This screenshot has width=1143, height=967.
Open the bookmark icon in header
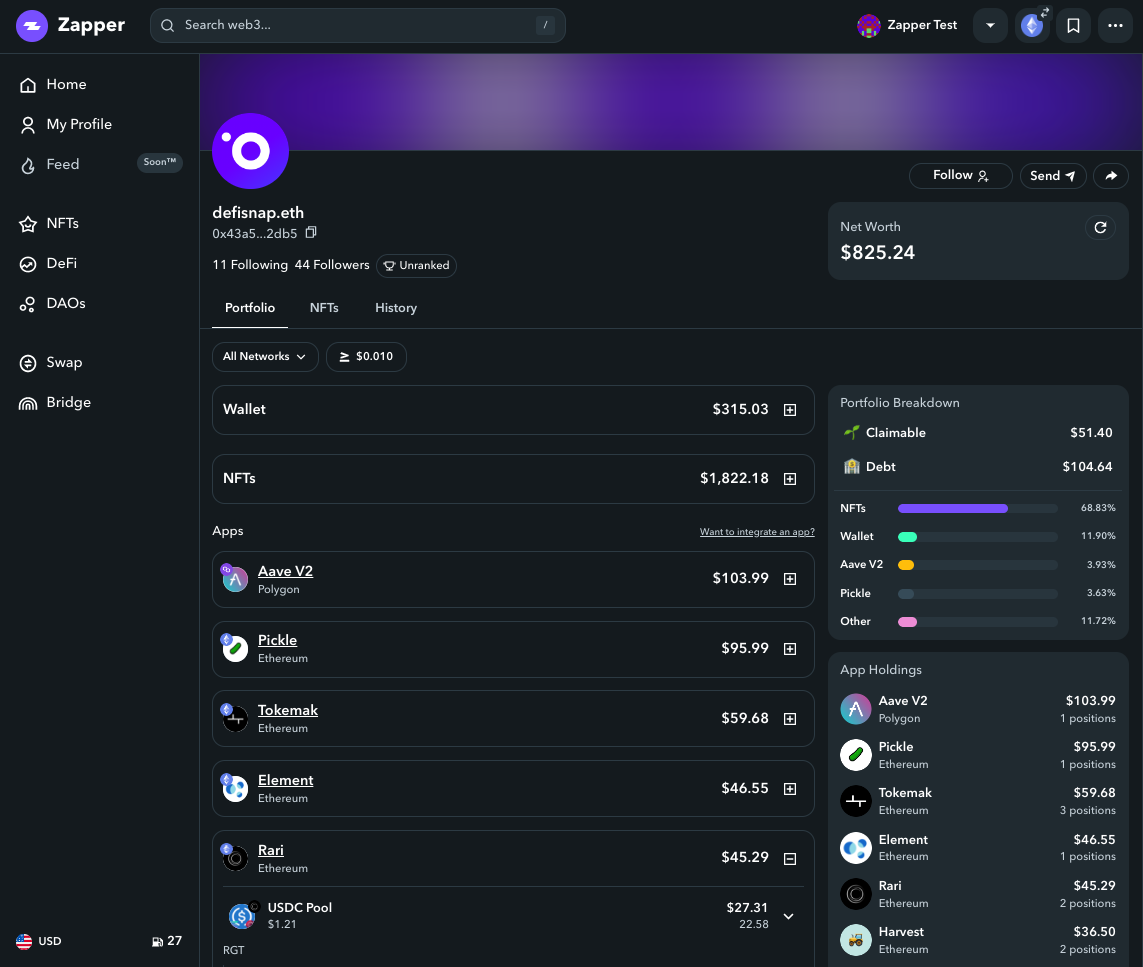1073,26
